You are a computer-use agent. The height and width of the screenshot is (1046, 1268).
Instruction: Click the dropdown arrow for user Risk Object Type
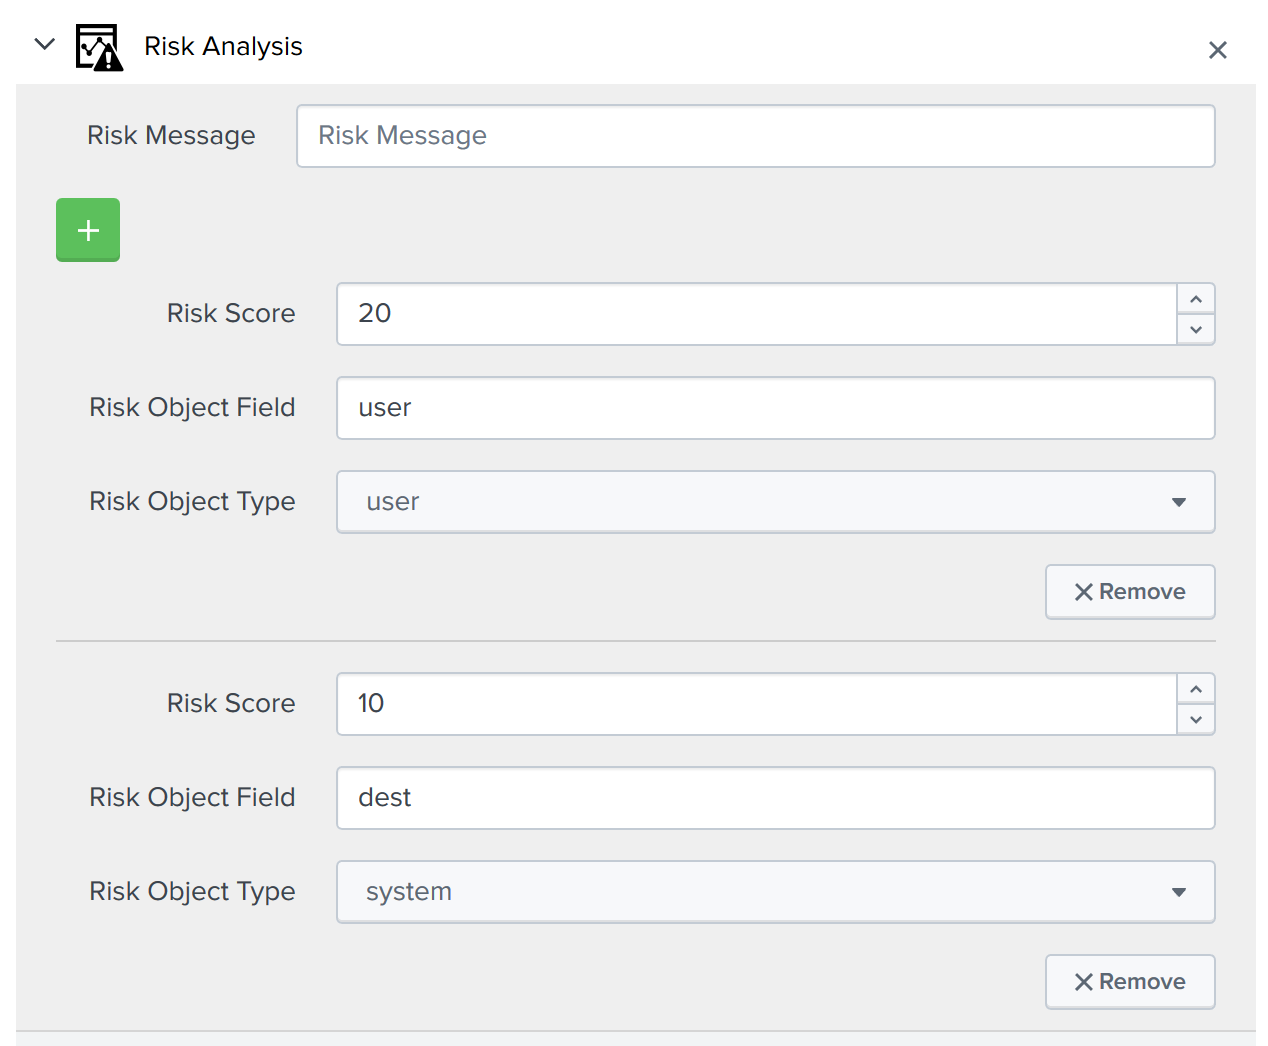tap(1180, 502)
